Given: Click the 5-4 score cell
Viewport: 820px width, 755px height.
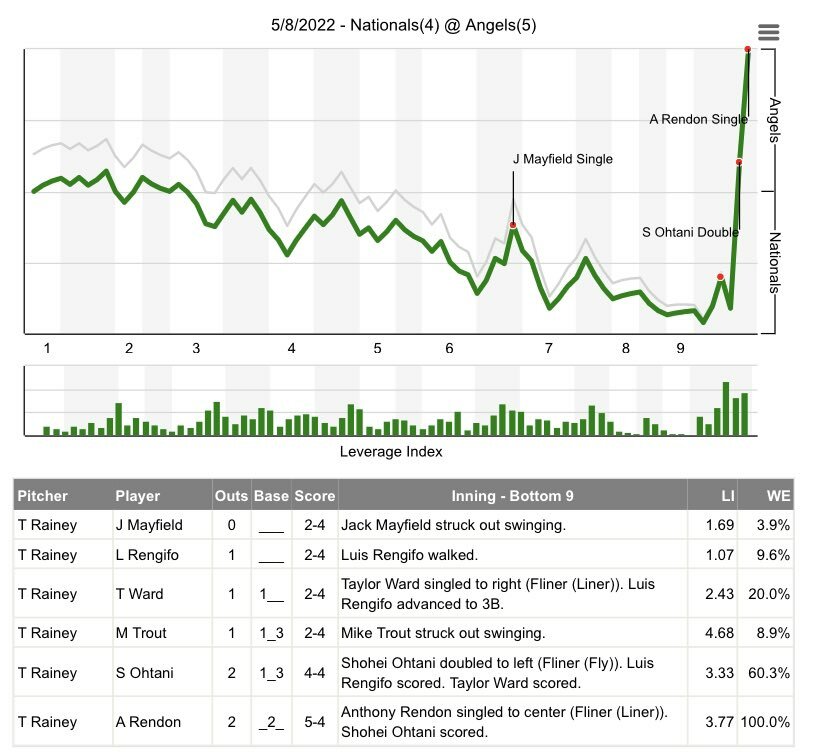Looking at the screenshot, I should coord(315,722).
